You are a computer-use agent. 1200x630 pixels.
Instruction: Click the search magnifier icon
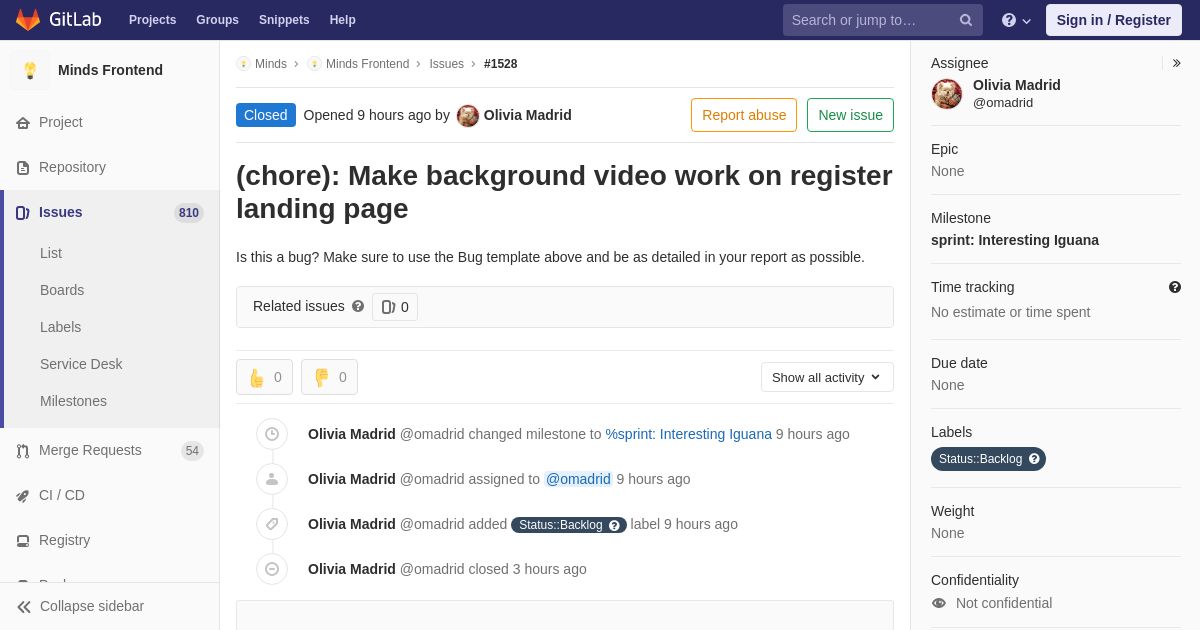tap(965, 20)
